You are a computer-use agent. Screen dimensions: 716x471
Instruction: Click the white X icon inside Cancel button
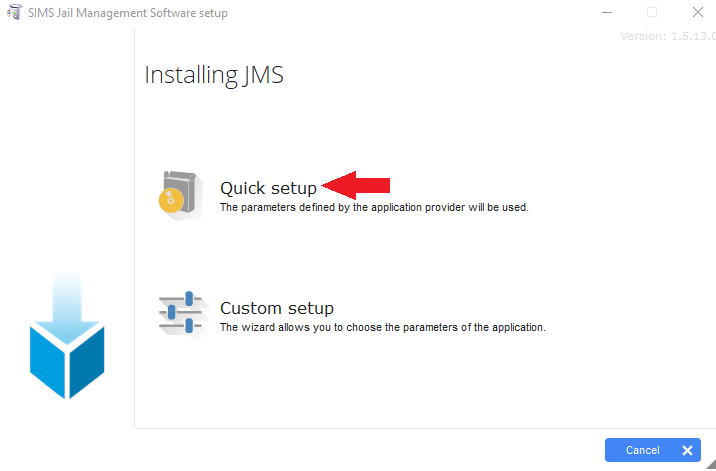(x=687, y=450)
